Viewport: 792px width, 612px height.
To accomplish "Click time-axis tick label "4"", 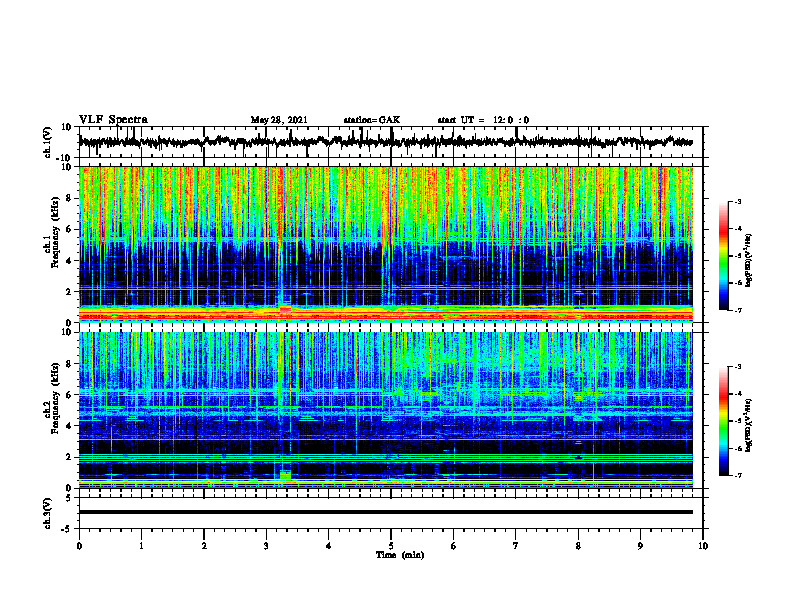I will point(329,546).
